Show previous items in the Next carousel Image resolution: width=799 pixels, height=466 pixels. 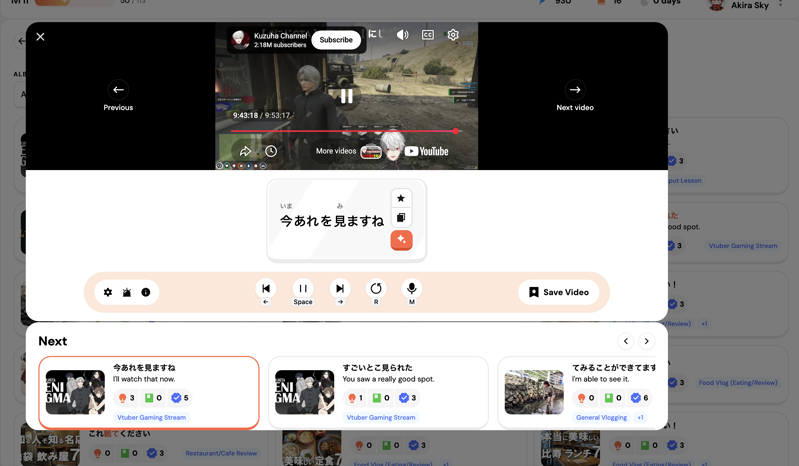[x=626, y=341]
